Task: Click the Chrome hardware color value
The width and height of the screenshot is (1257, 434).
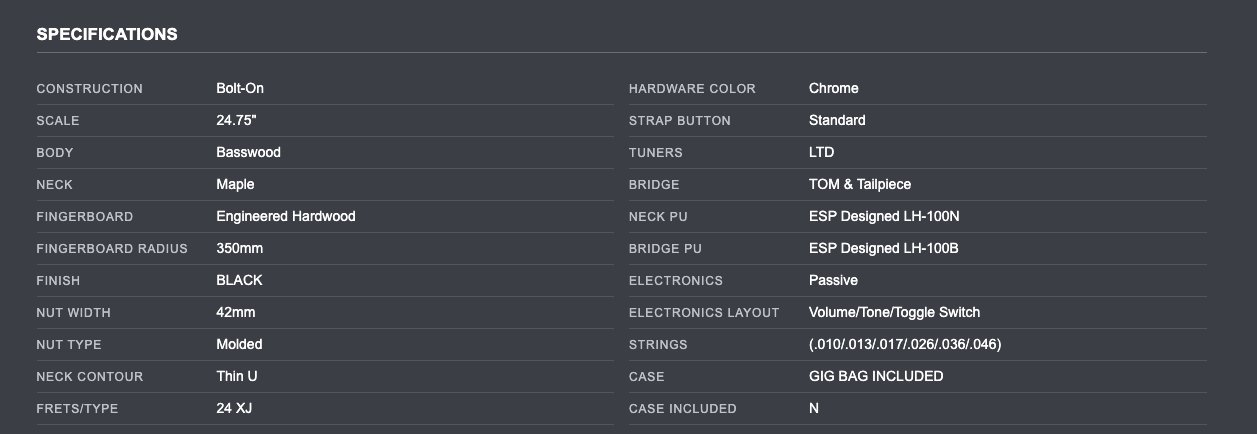Action: tap(833, 88)
